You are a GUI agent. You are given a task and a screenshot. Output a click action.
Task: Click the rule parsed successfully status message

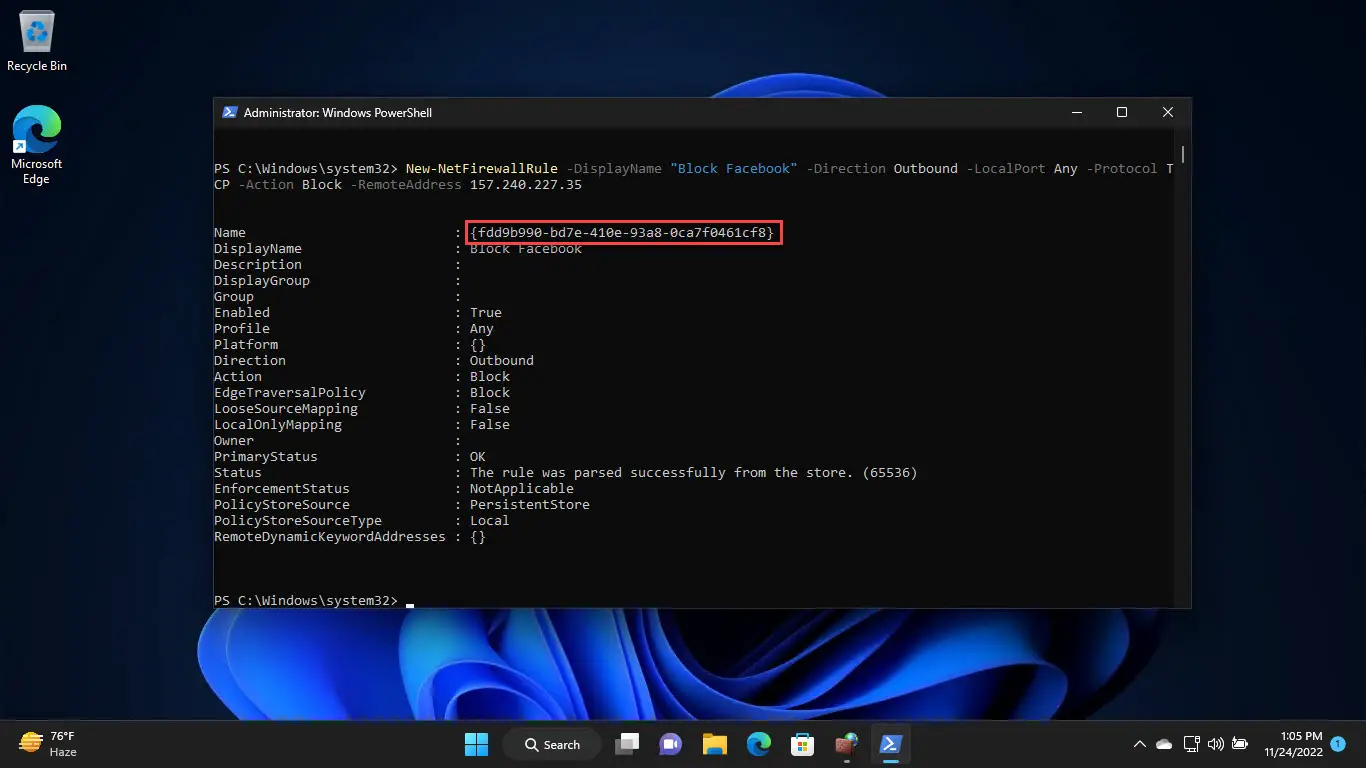click(x=693, y=473)
